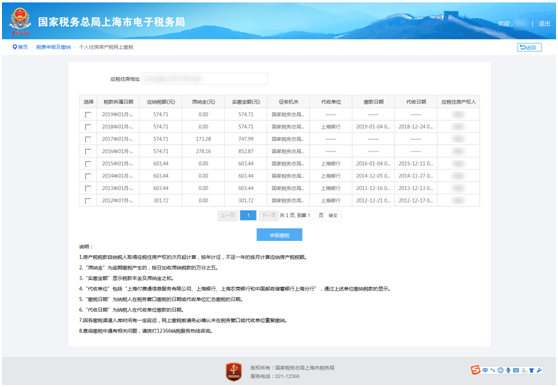Check the 2016年01月 tax period row checkbox
This screenshot has height=387, width=558.
(88, 152)
